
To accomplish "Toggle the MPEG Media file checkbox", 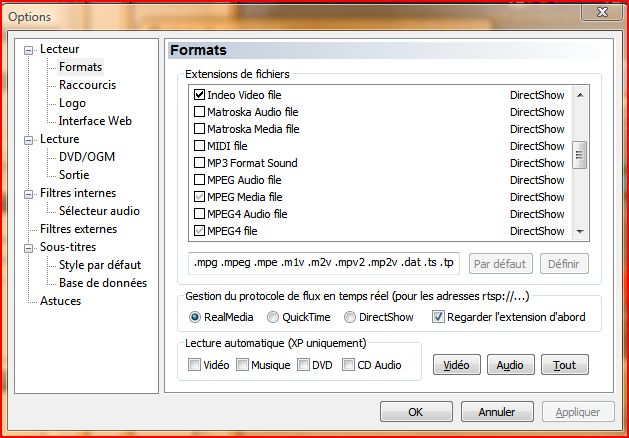I will tap(199, 197).
